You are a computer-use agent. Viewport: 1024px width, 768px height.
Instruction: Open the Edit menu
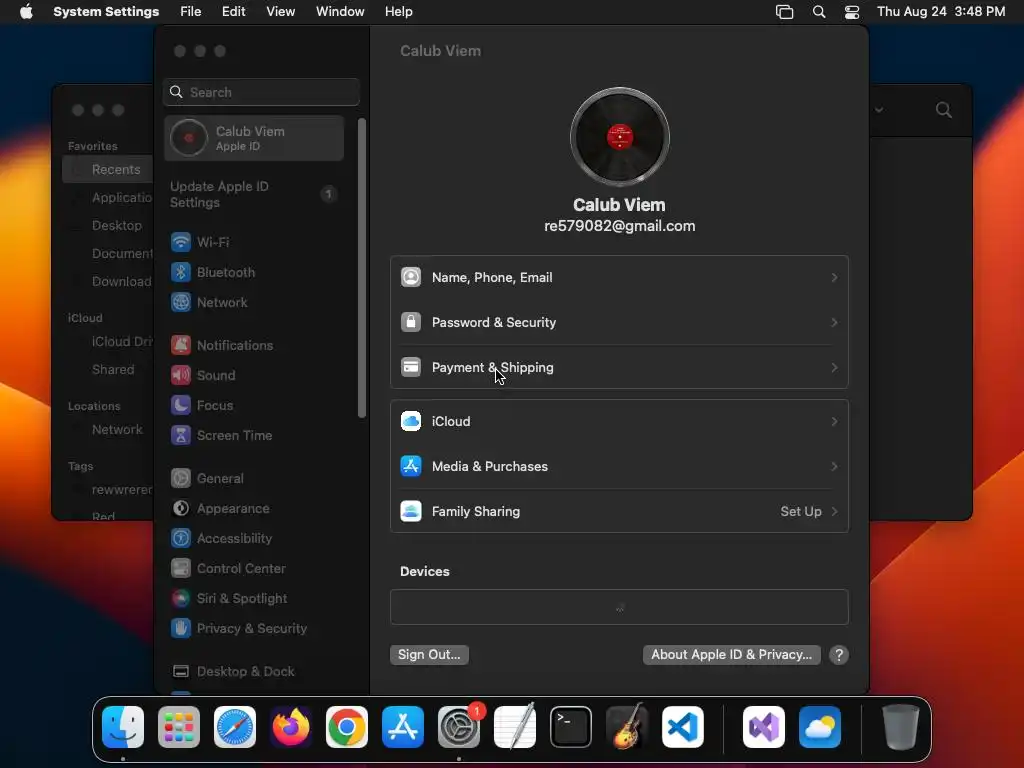click(x=233, y=12)
